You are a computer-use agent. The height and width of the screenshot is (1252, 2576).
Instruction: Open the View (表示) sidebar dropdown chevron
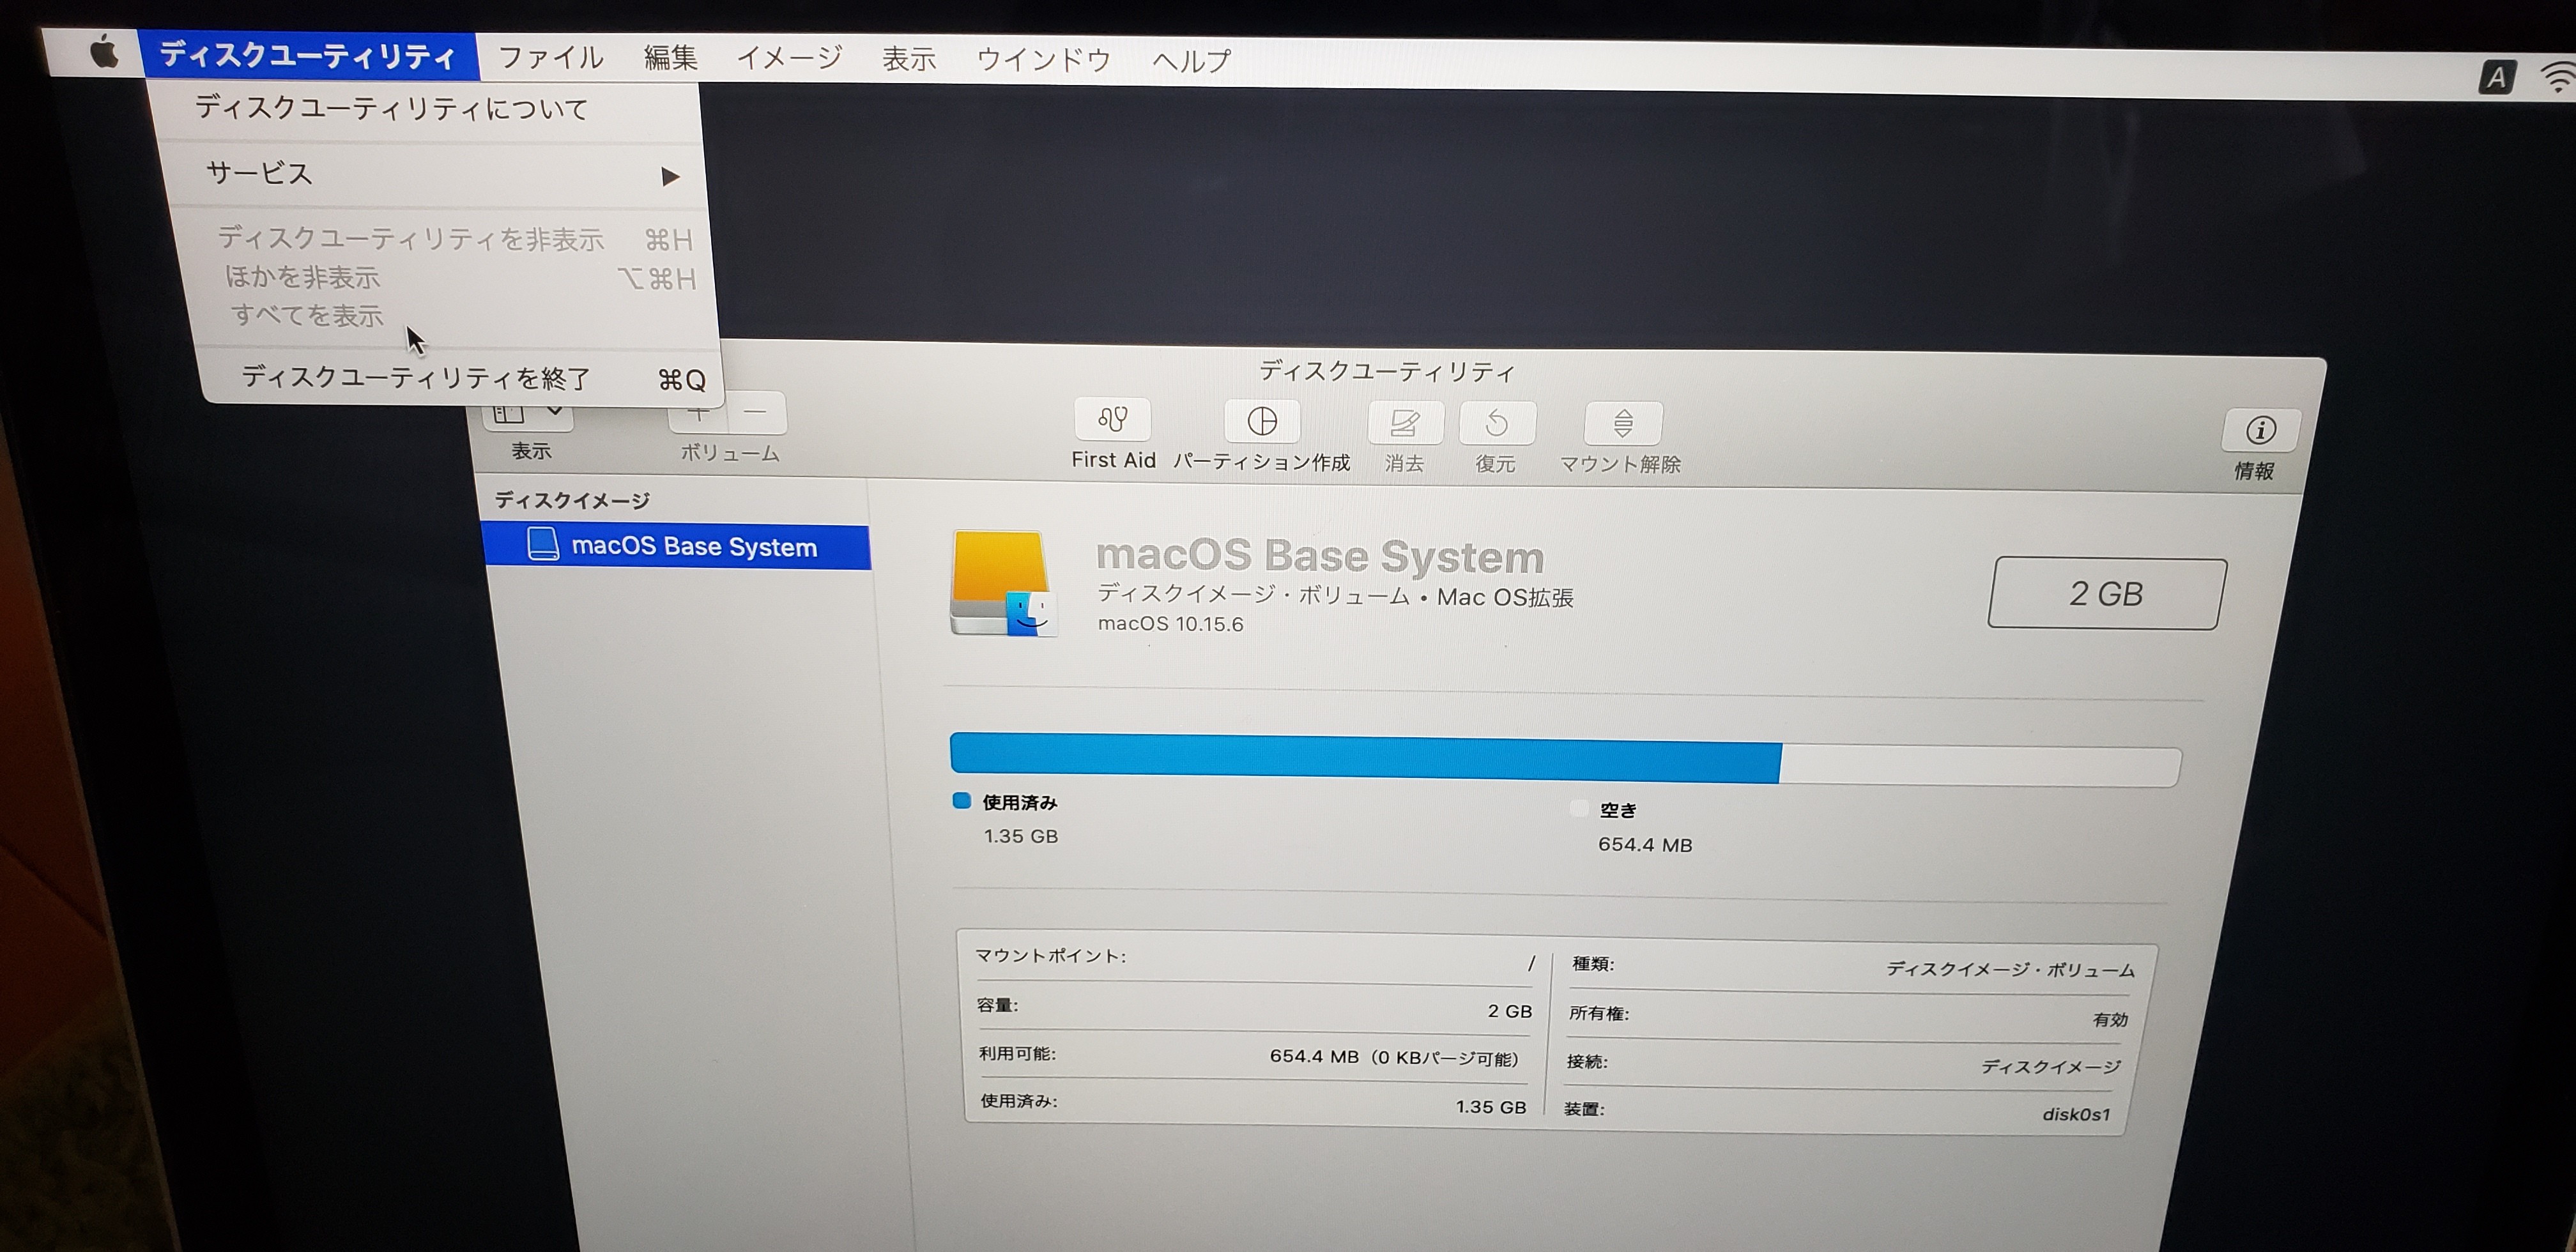[555, 411]
